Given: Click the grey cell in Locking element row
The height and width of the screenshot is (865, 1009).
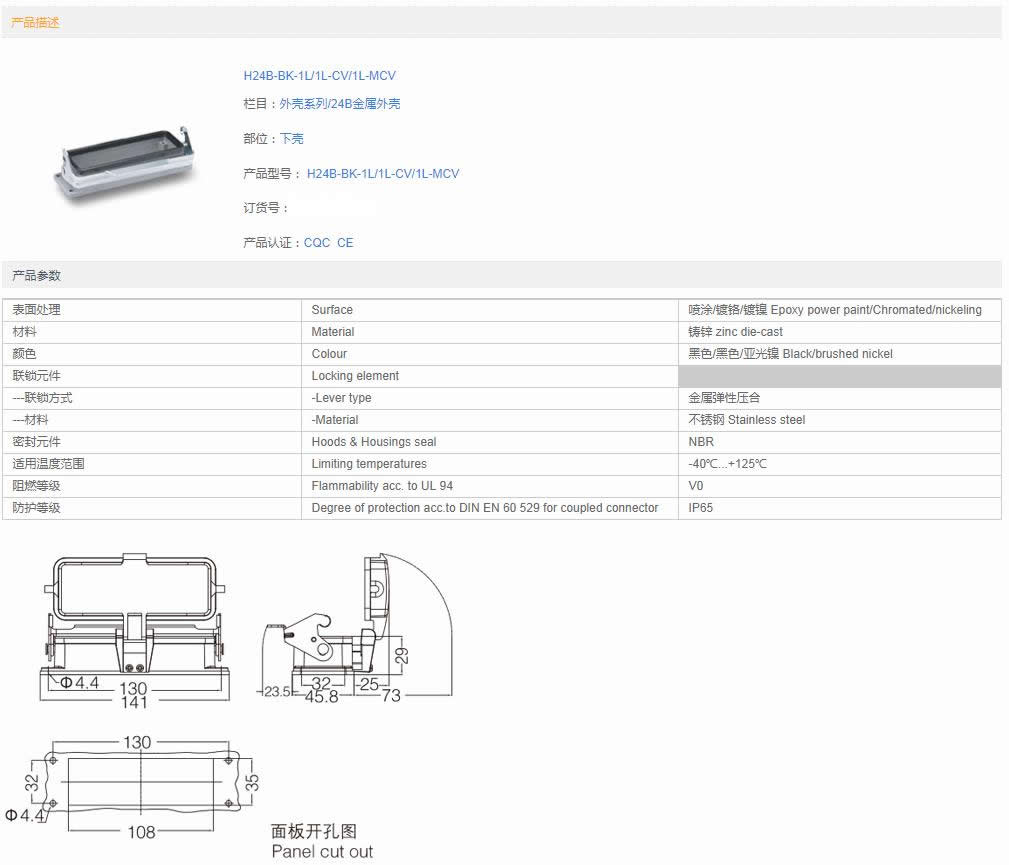Looking at the screenshot, I should (839, 376).
